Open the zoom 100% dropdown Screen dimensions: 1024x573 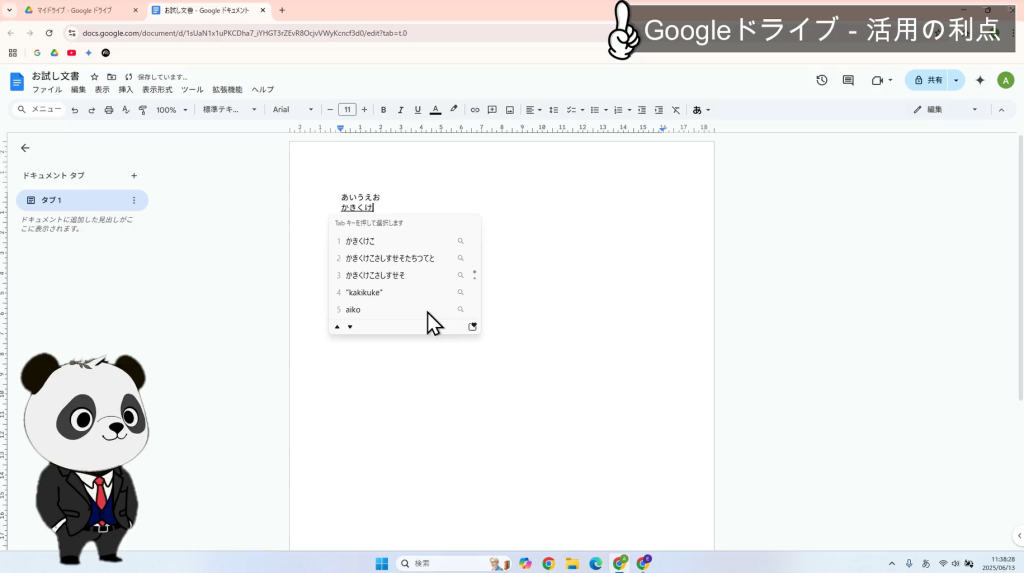[x=172, y=110]
